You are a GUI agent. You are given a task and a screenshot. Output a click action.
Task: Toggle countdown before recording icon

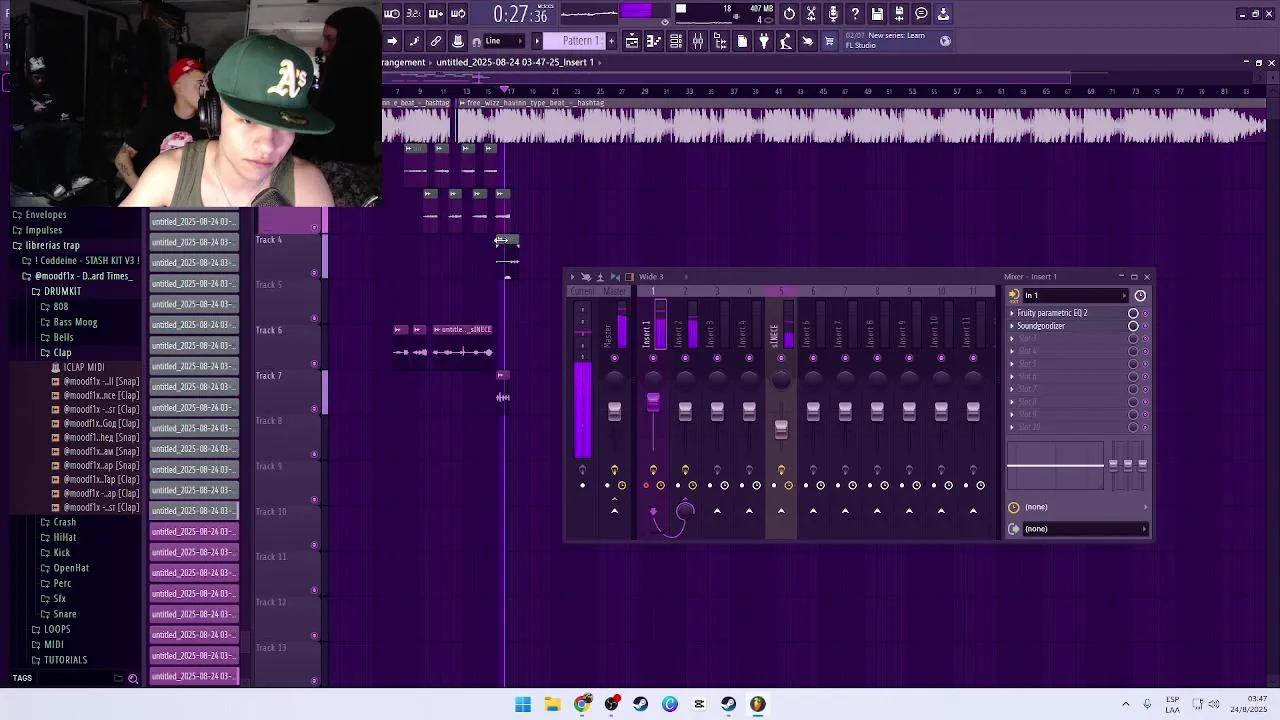point(413,14)
